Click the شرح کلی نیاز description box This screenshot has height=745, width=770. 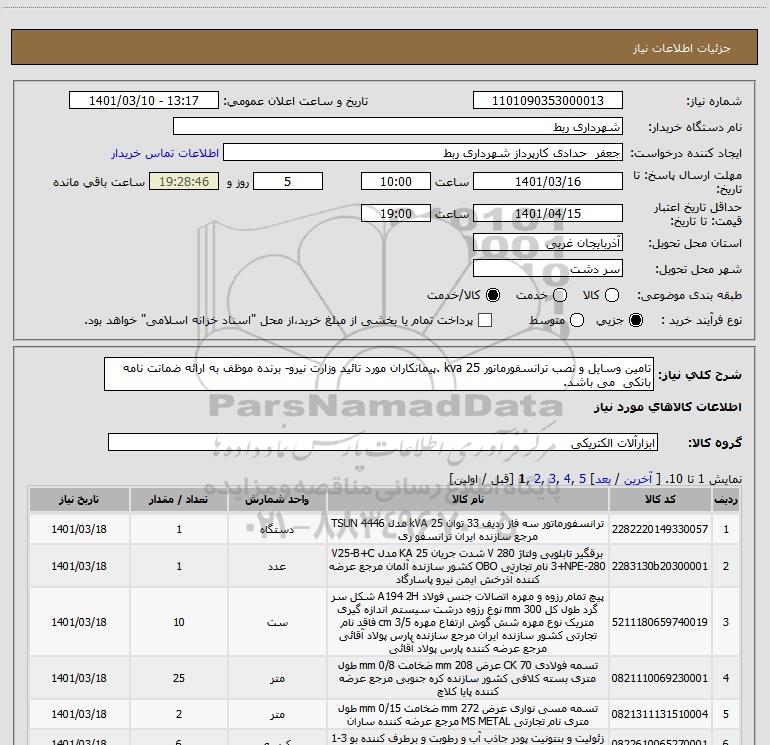(x=379, y=374)
